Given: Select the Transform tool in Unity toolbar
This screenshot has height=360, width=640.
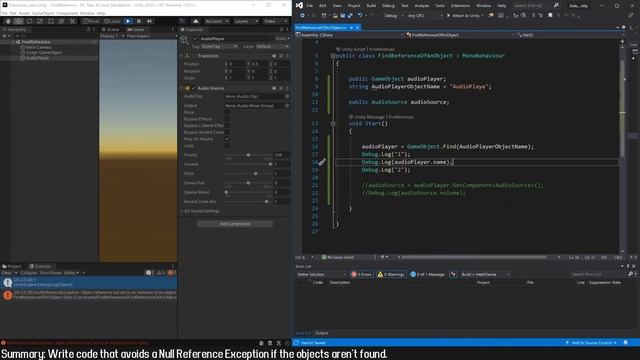Looking at the screenshot, I should (x=61, y=21).
